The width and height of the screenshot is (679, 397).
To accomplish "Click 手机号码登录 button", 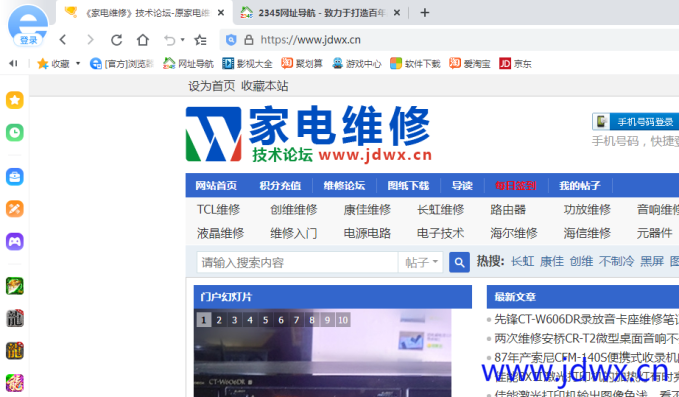I will pyautogui.click(x=635, y=122).
